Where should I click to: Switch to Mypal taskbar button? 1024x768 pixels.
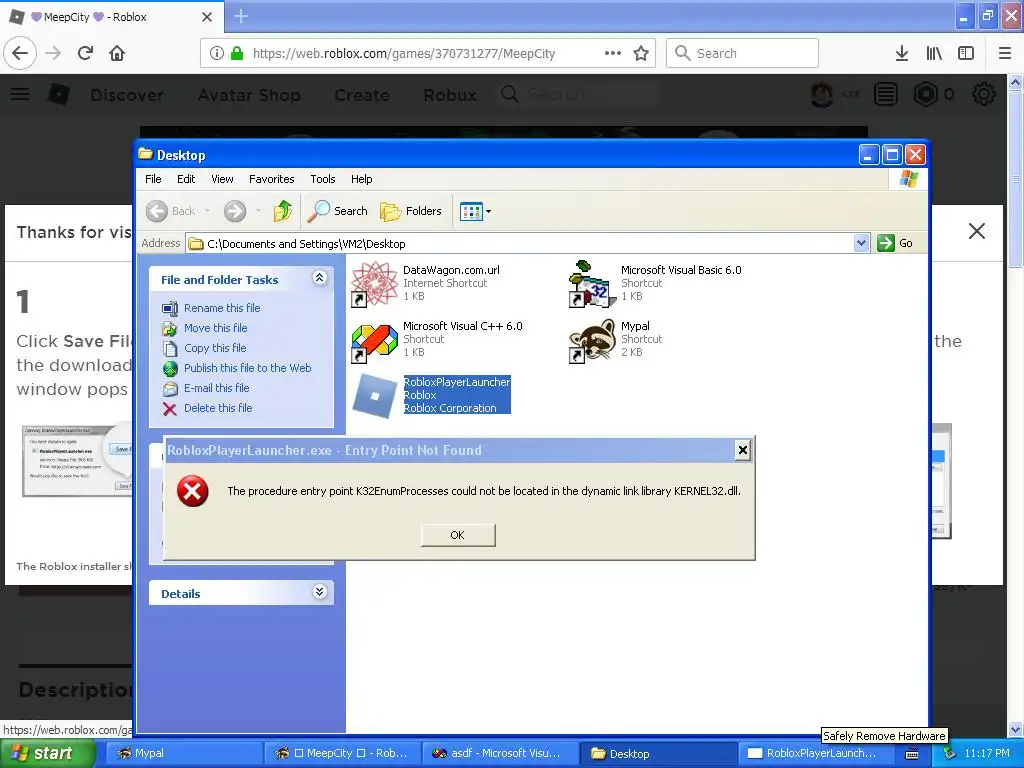(183, 753)
